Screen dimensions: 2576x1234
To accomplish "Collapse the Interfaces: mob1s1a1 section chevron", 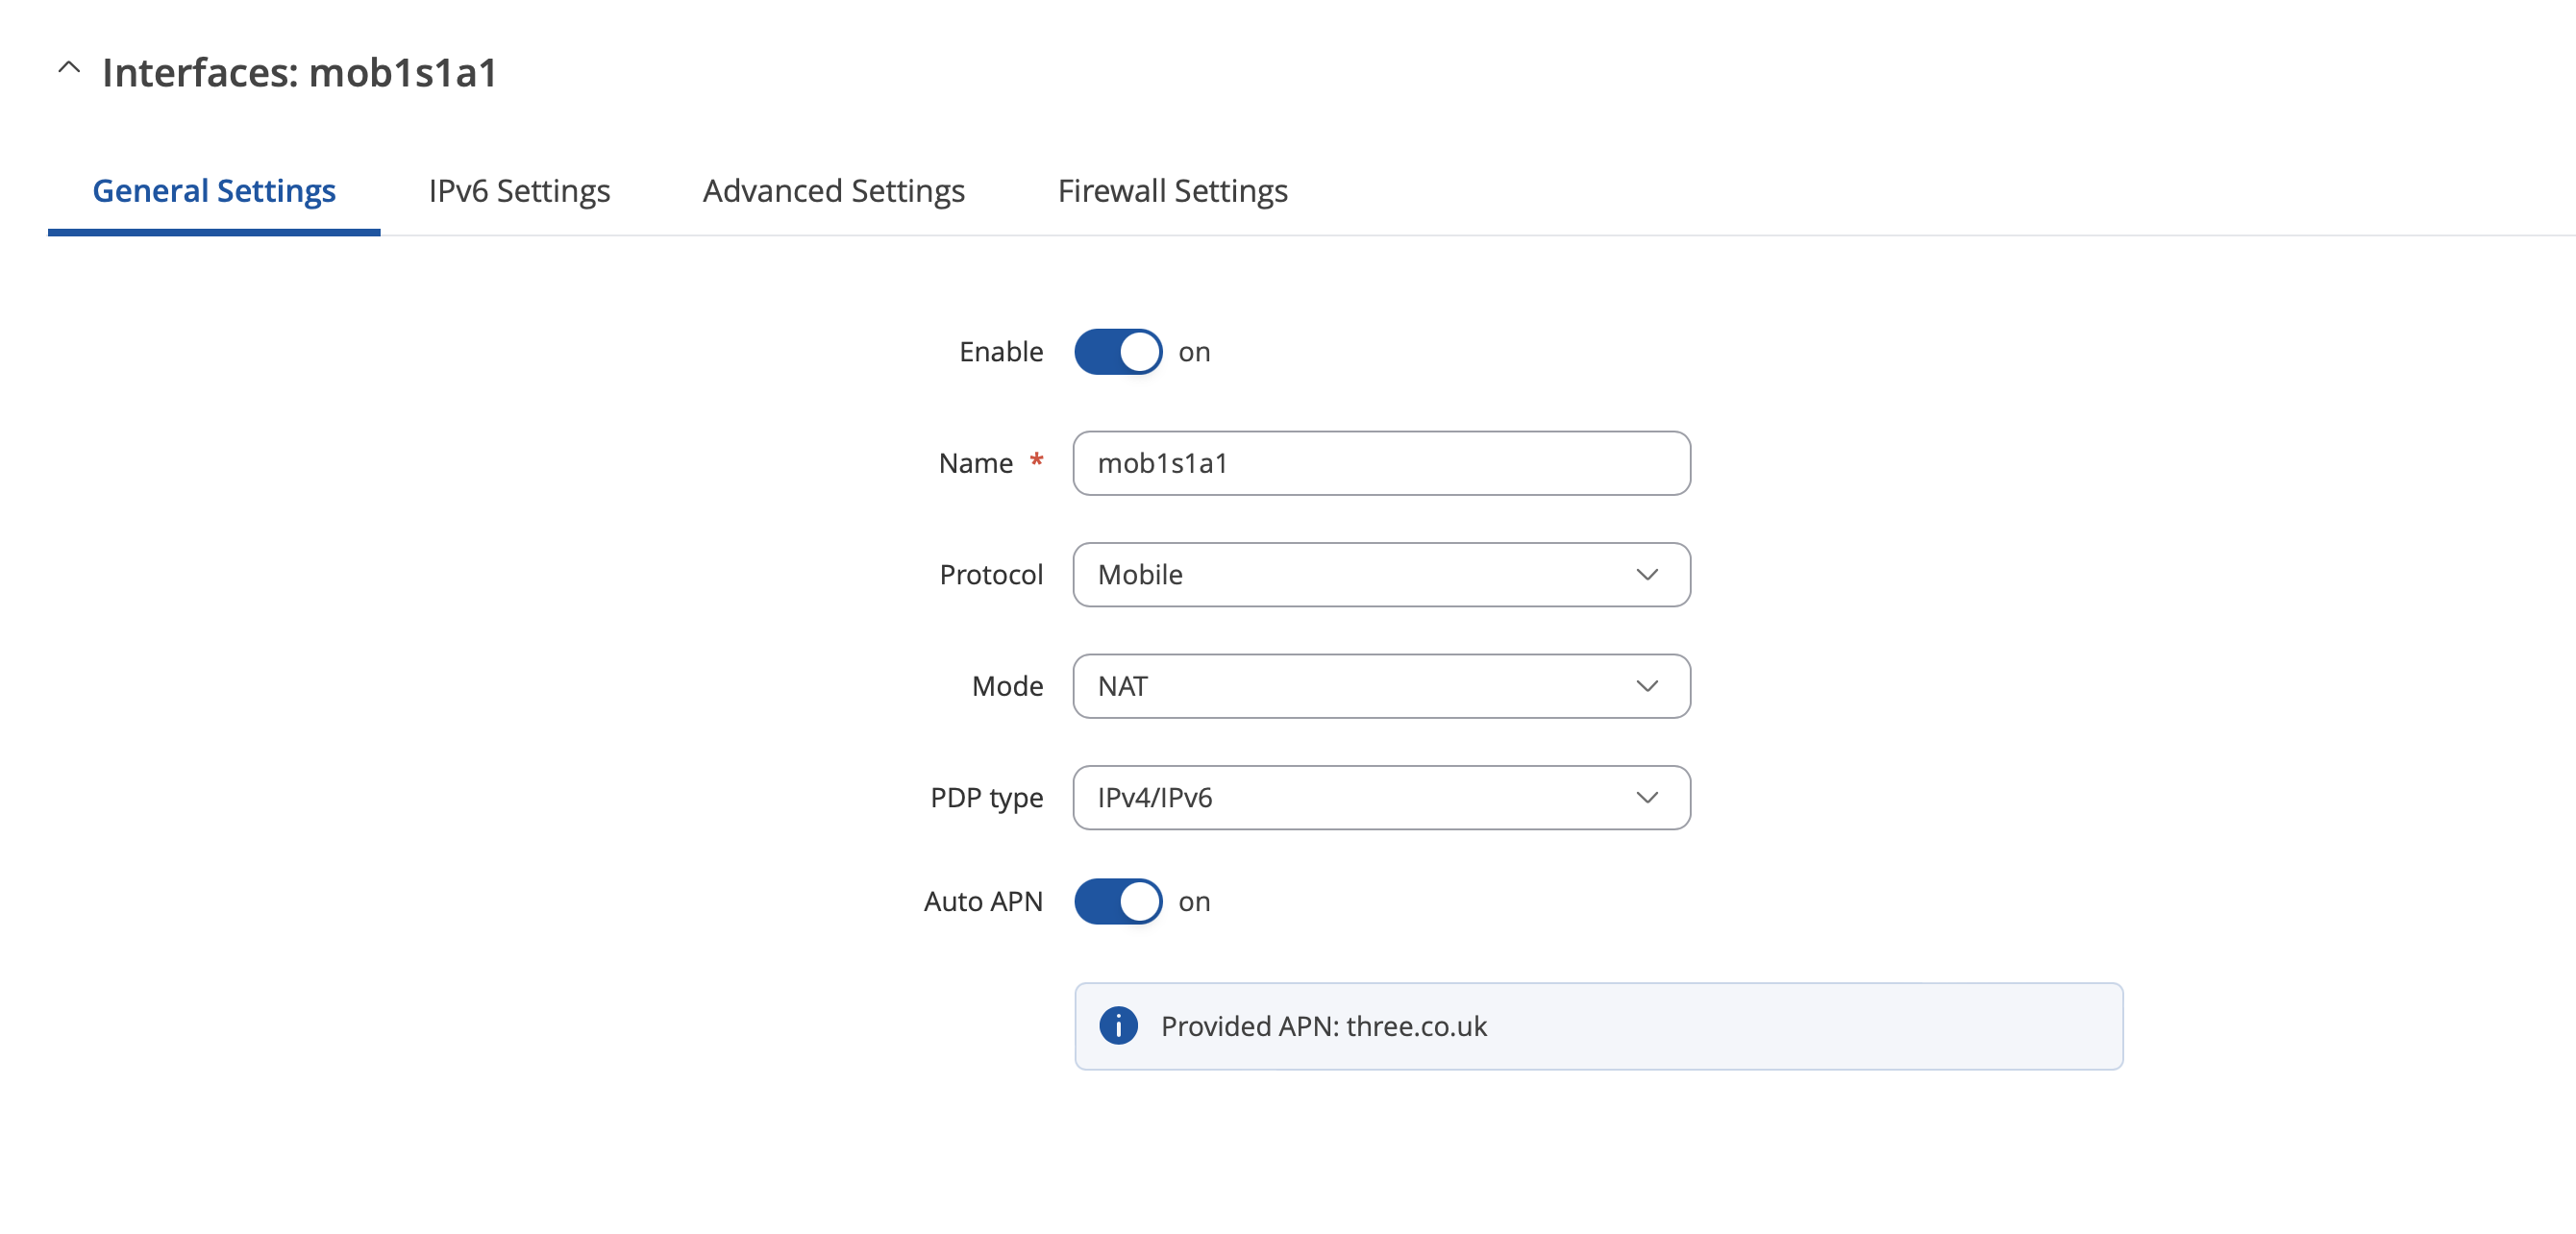I will pyautogui.click(x=69, y=69).
